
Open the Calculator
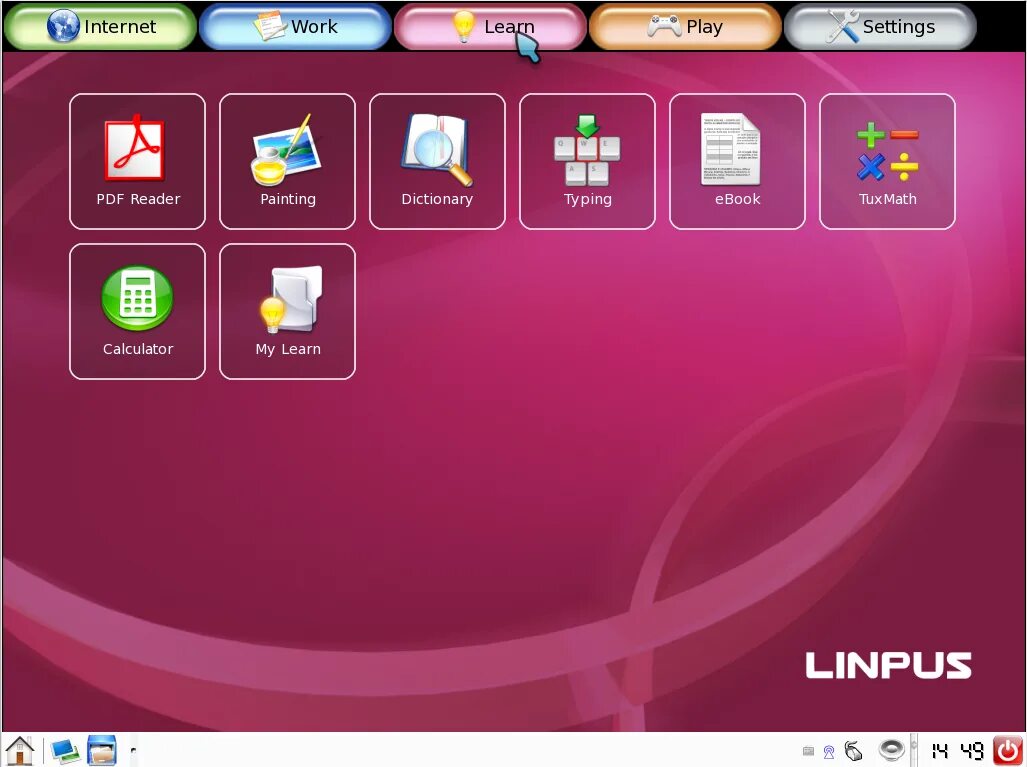click(137, 311)
